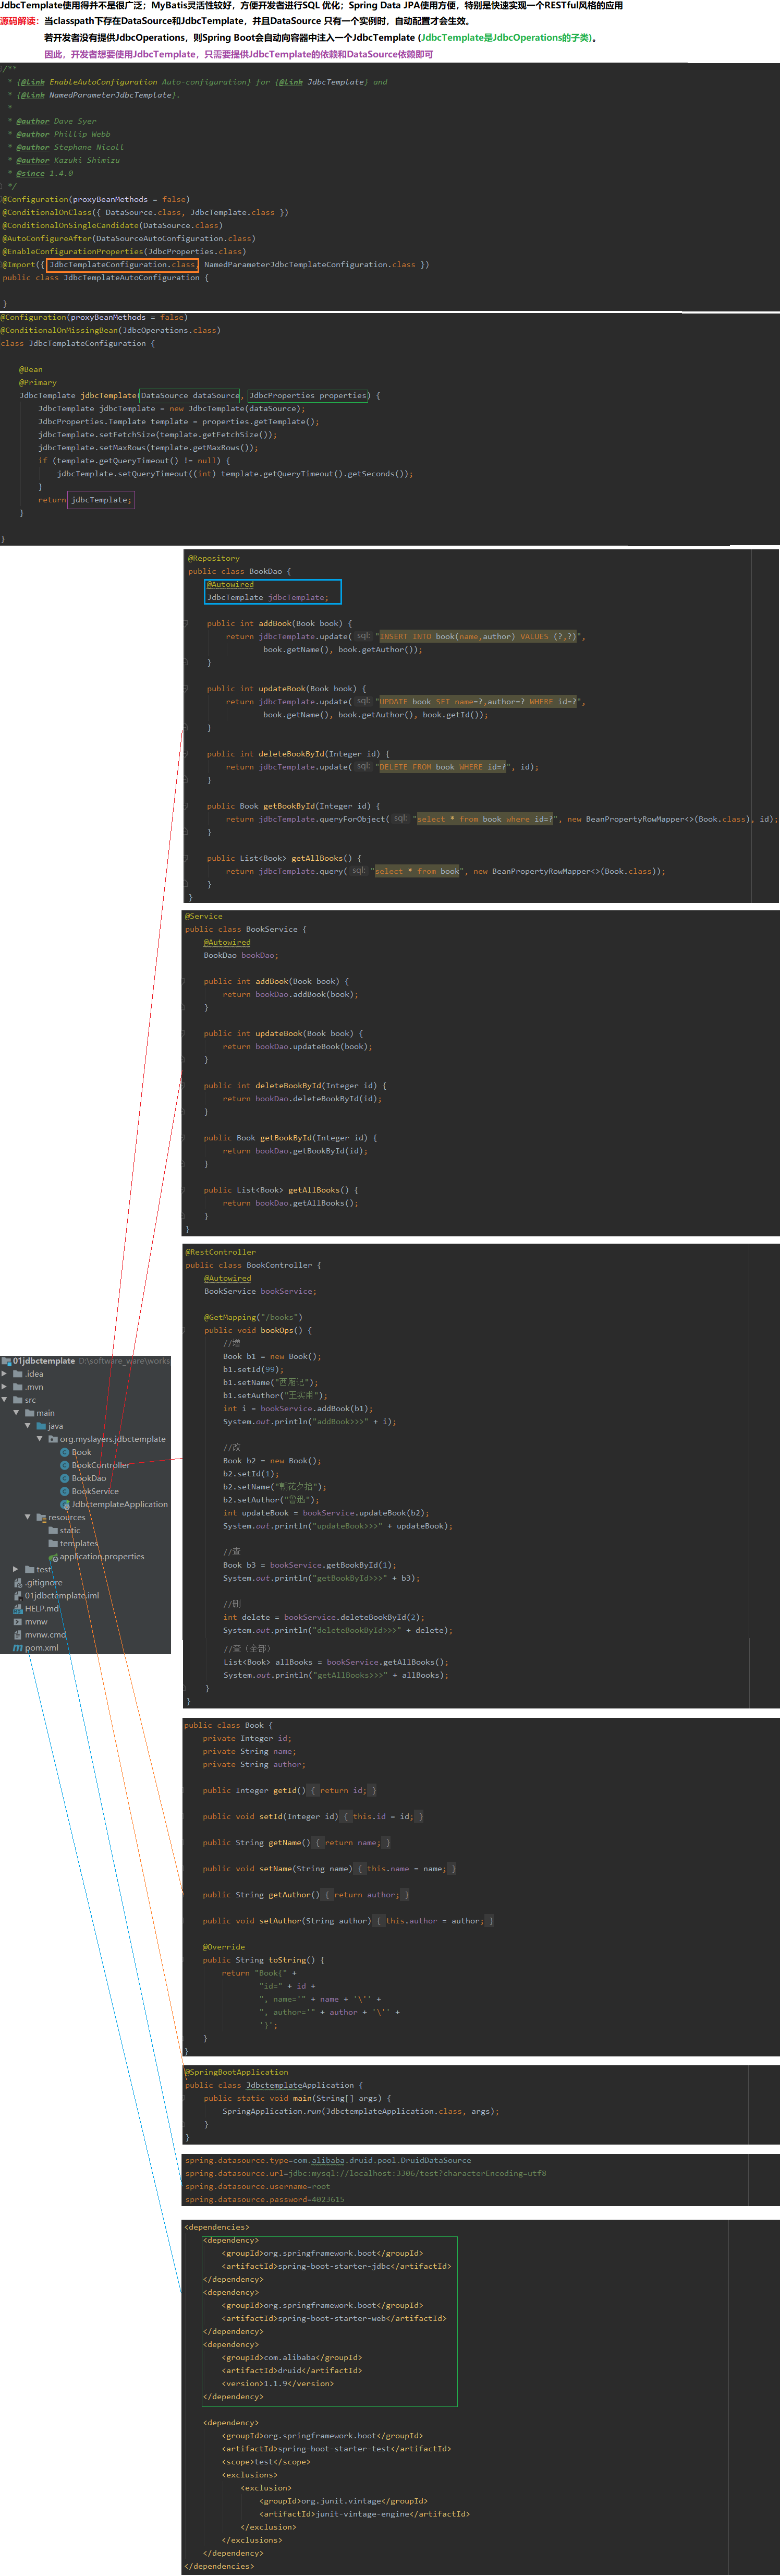780x2576 pixels.
Task: Click the BookController class icon
Action: pyautogui.click(x=65, y=1465)
